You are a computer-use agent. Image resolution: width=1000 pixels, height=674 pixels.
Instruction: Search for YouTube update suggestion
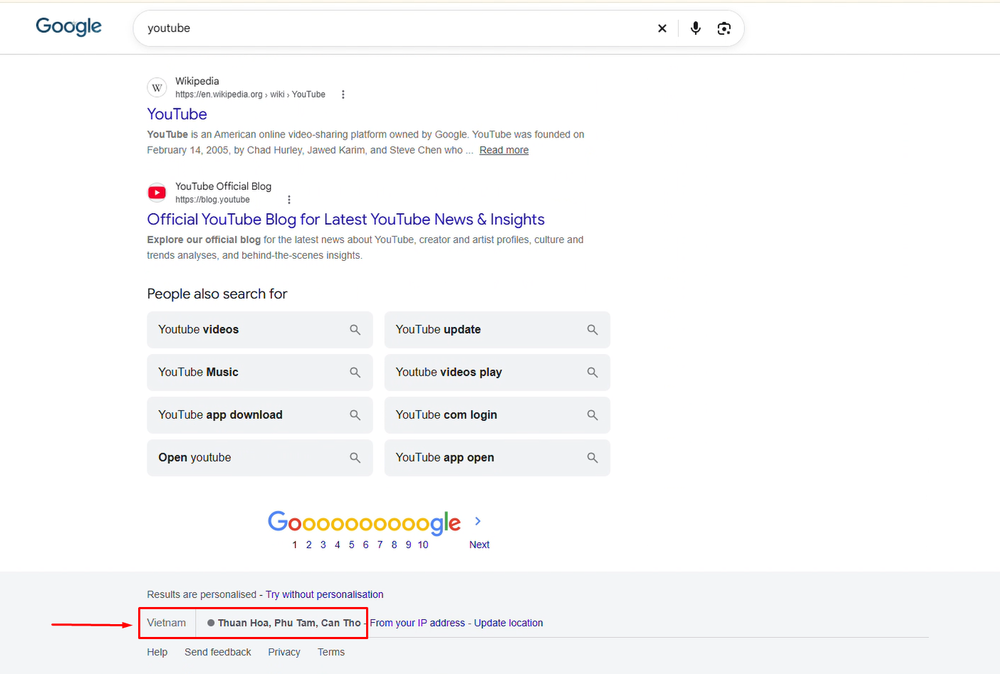tap(497, 330)
